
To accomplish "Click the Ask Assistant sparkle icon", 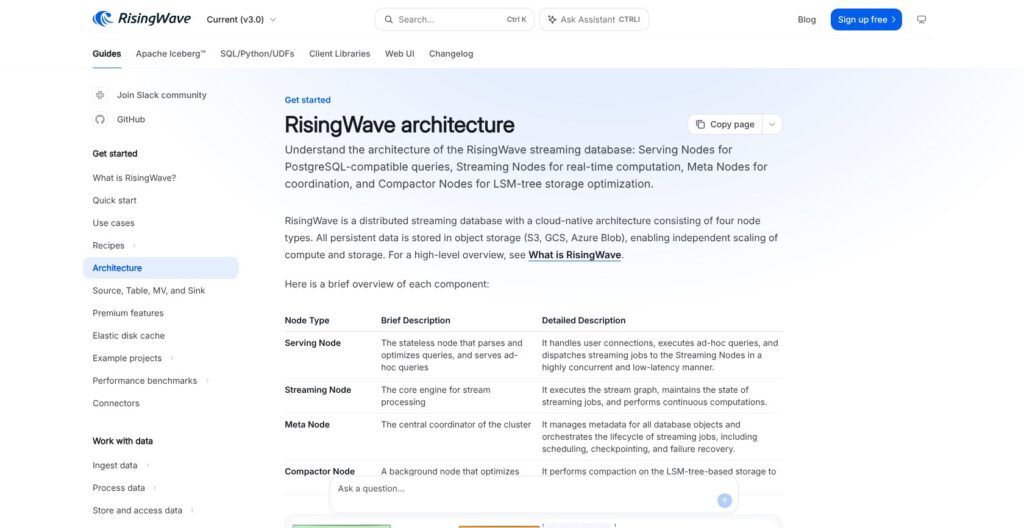I will pyautogui.click(x=552, y=20).
